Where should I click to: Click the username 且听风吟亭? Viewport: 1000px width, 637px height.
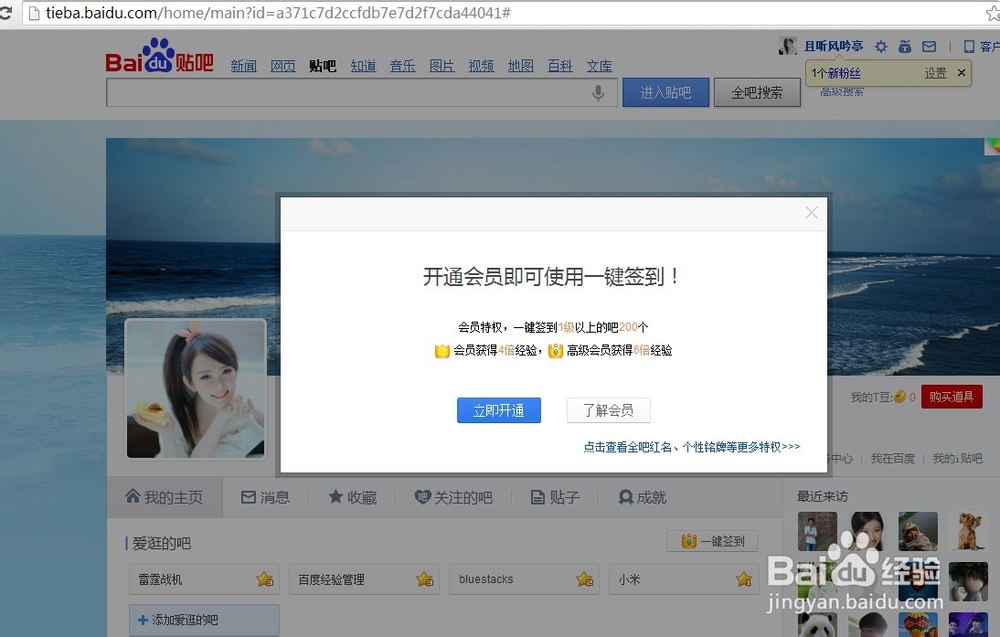(x=834, y=46)
